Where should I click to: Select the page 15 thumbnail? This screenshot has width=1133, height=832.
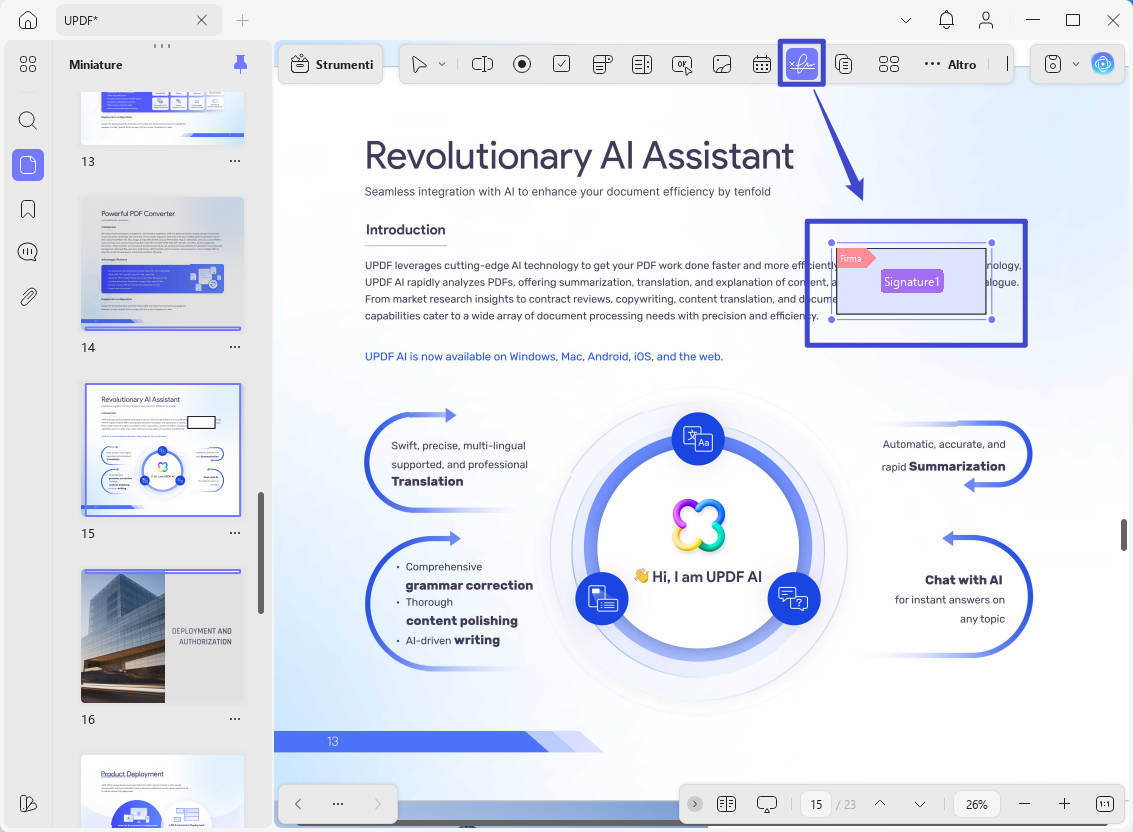click(x=163, y=450)
